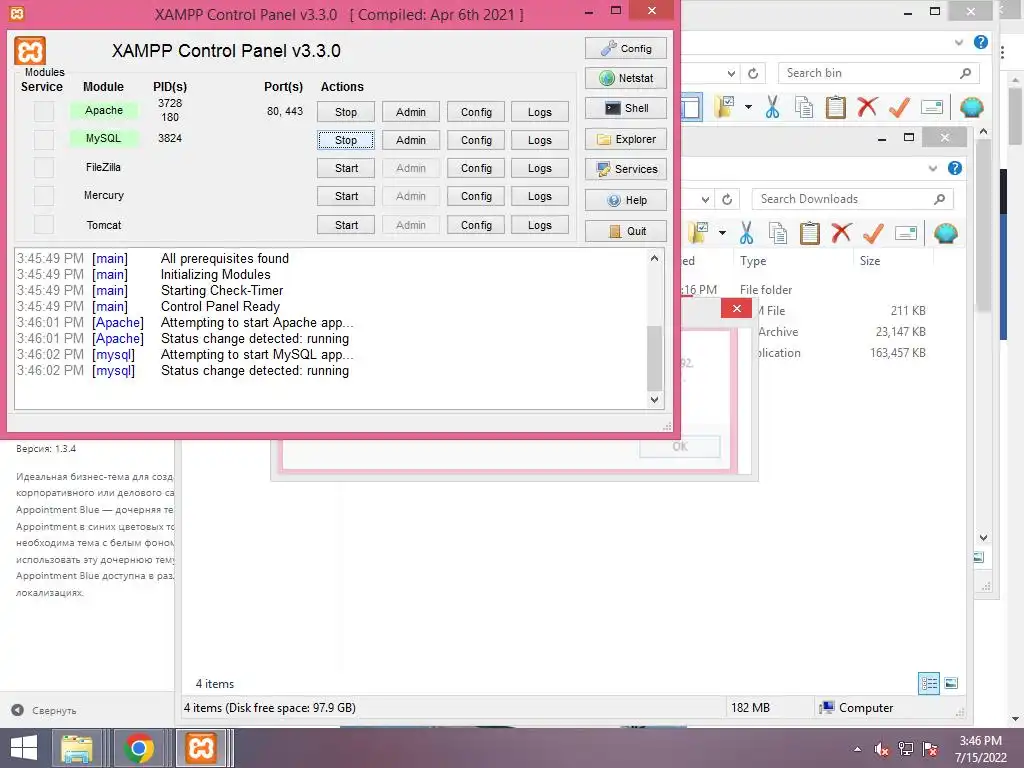Click the Свернуть collapse link

click(54, 711)
